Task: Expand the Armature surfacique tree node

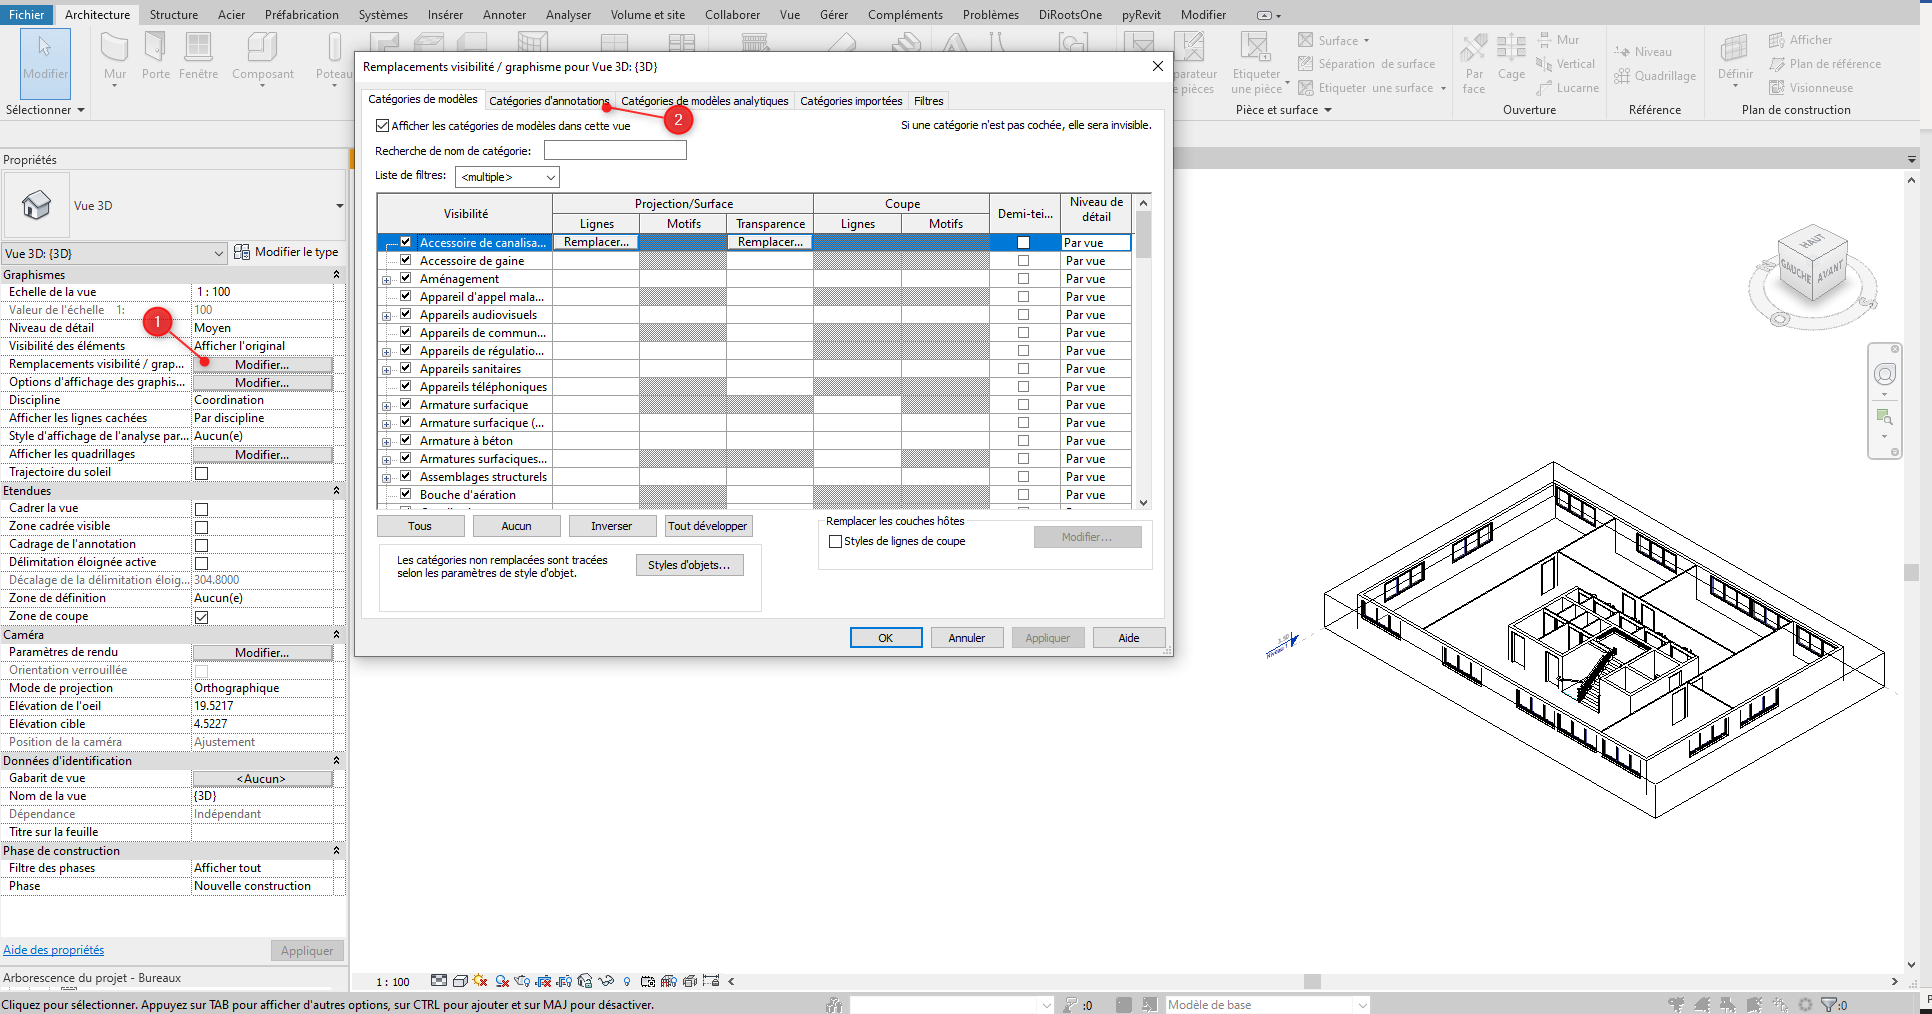Action: (x=386, y=406)
